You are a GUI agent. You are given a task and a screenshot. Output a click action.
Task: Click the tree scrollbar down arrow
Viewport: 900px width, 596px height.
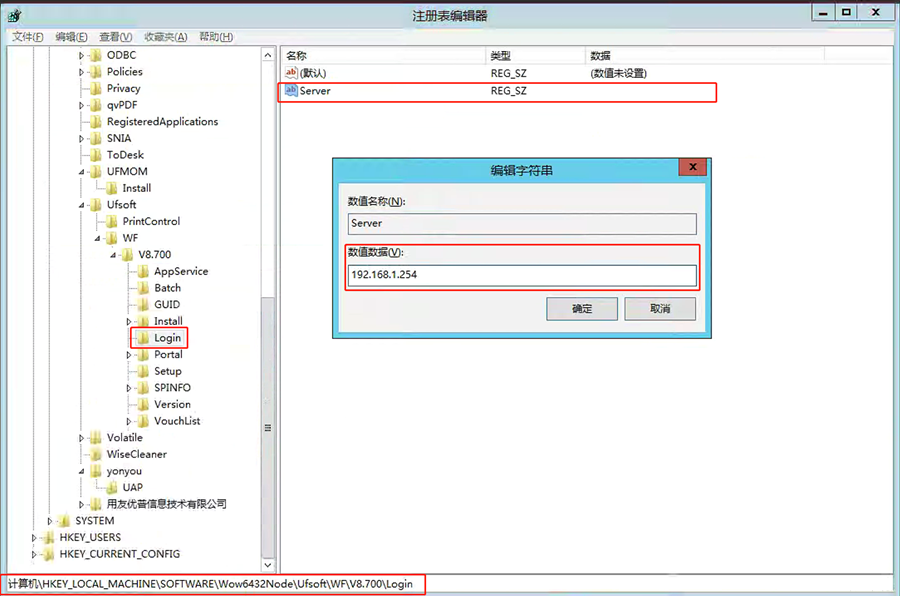(268, 565)
